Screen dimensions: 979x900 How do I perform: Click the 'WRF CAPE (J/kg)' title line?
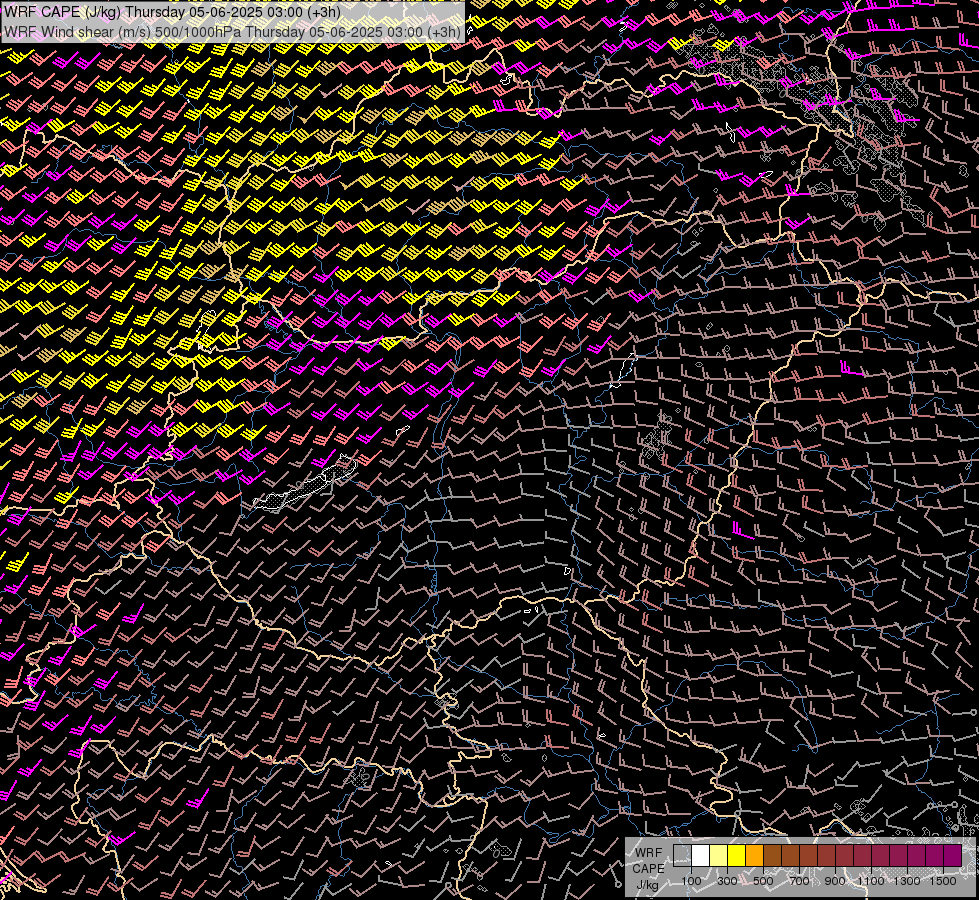click(x=172, y=12)
